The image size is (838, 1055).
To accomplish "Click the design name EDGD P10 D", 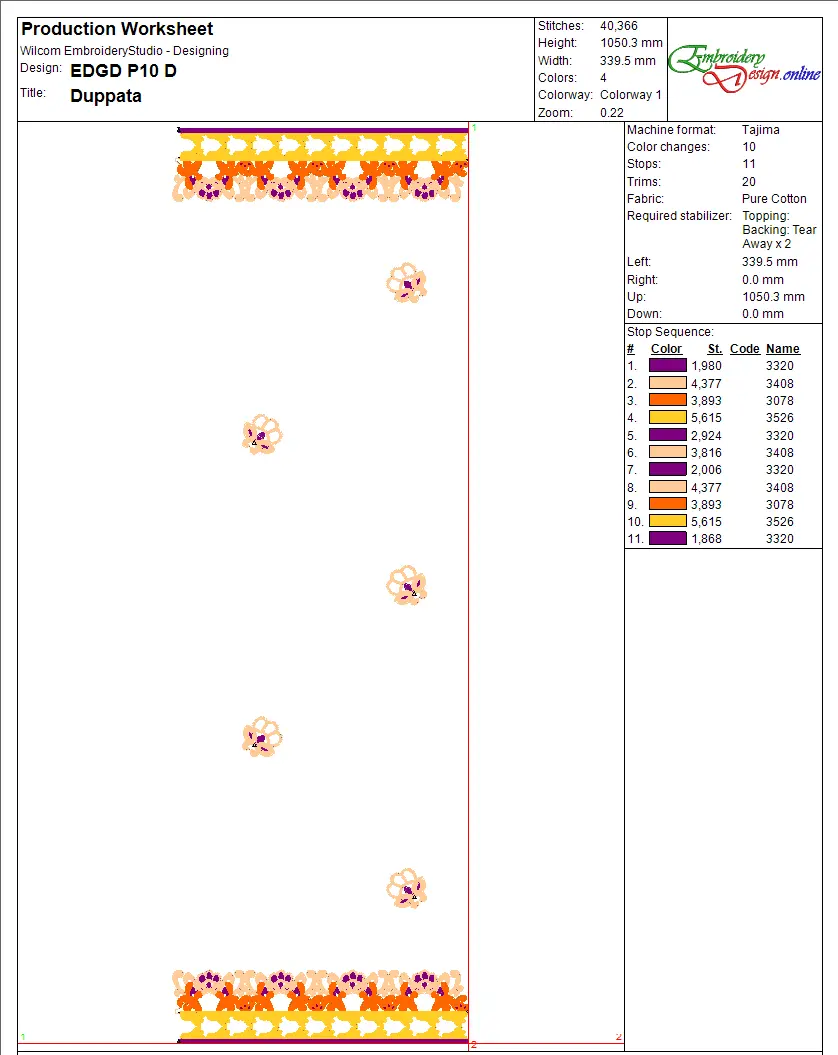I will click(123, 71).
